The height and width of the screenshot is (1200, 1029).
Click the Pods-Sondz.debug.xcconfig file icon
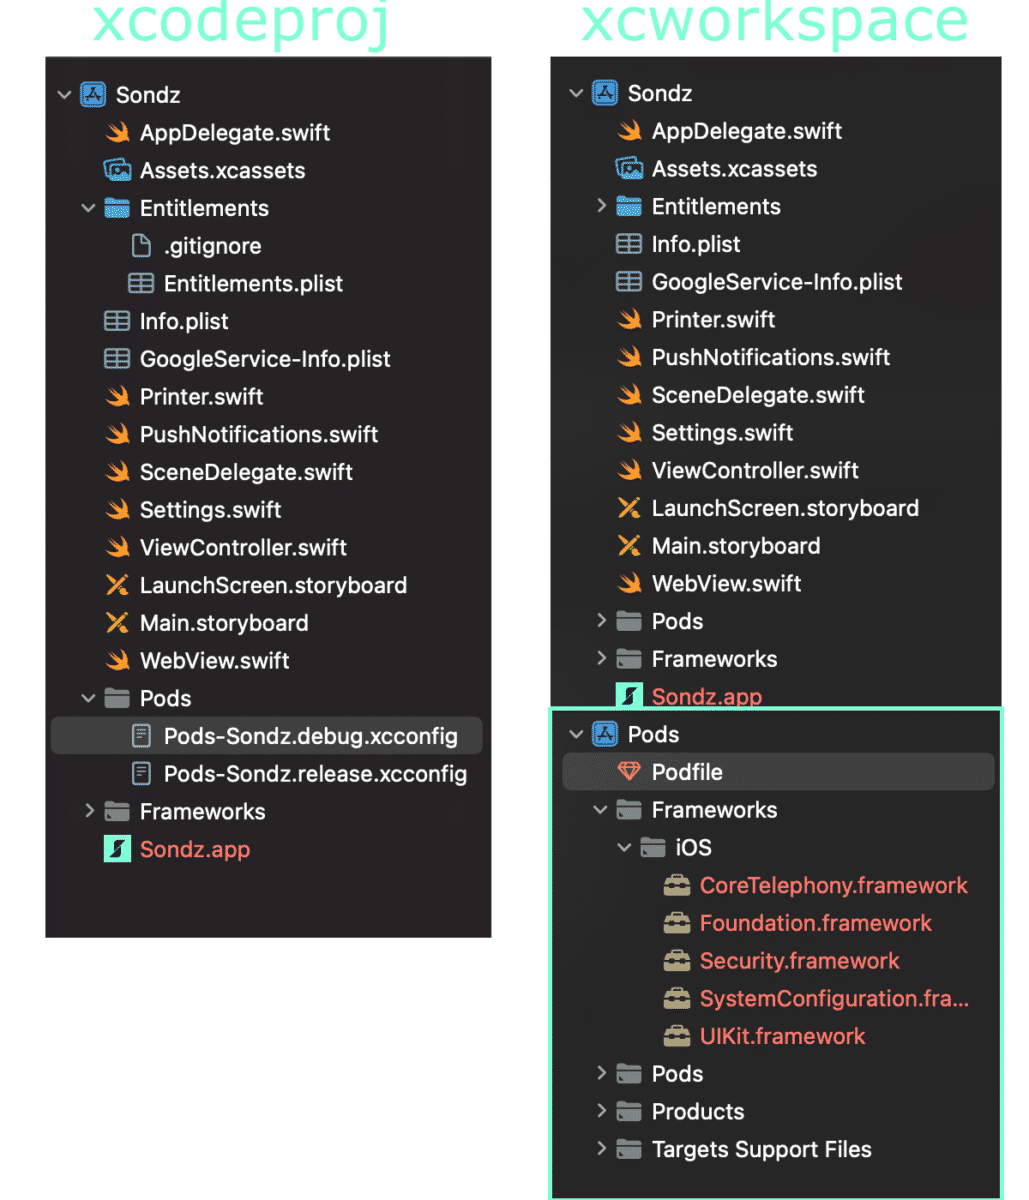(x=140, y=735)
